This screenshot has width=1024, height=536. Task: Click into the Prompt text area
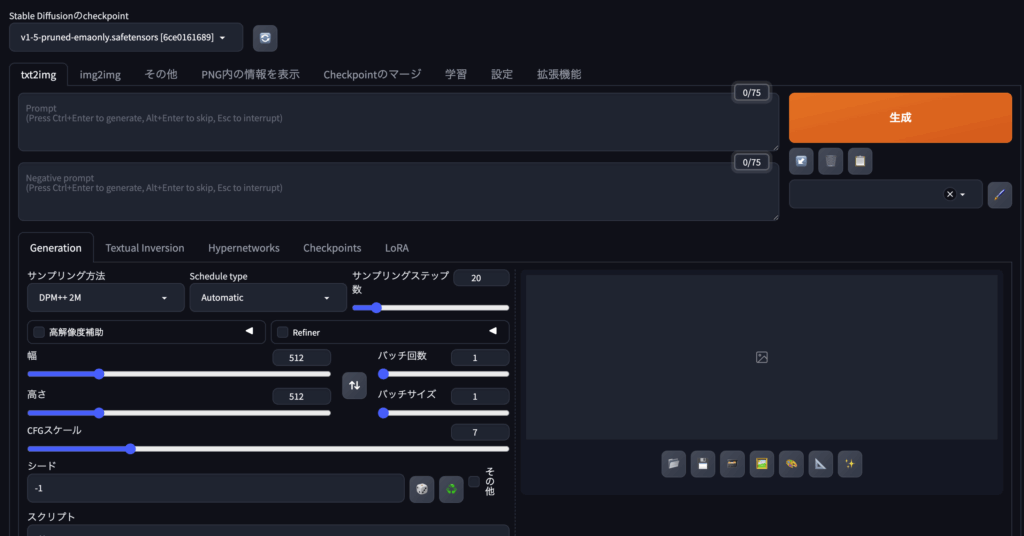coord(398,122)
